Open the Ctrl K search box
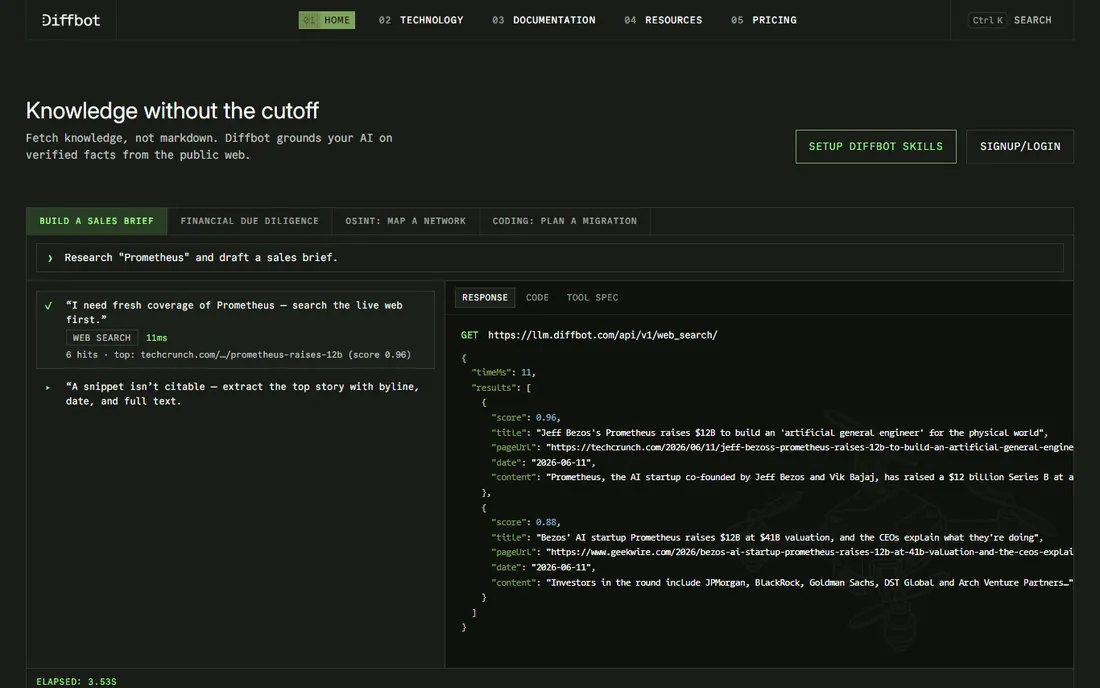The width and height of the screenshot is (1100, 688). click(x=1012, y=20)
